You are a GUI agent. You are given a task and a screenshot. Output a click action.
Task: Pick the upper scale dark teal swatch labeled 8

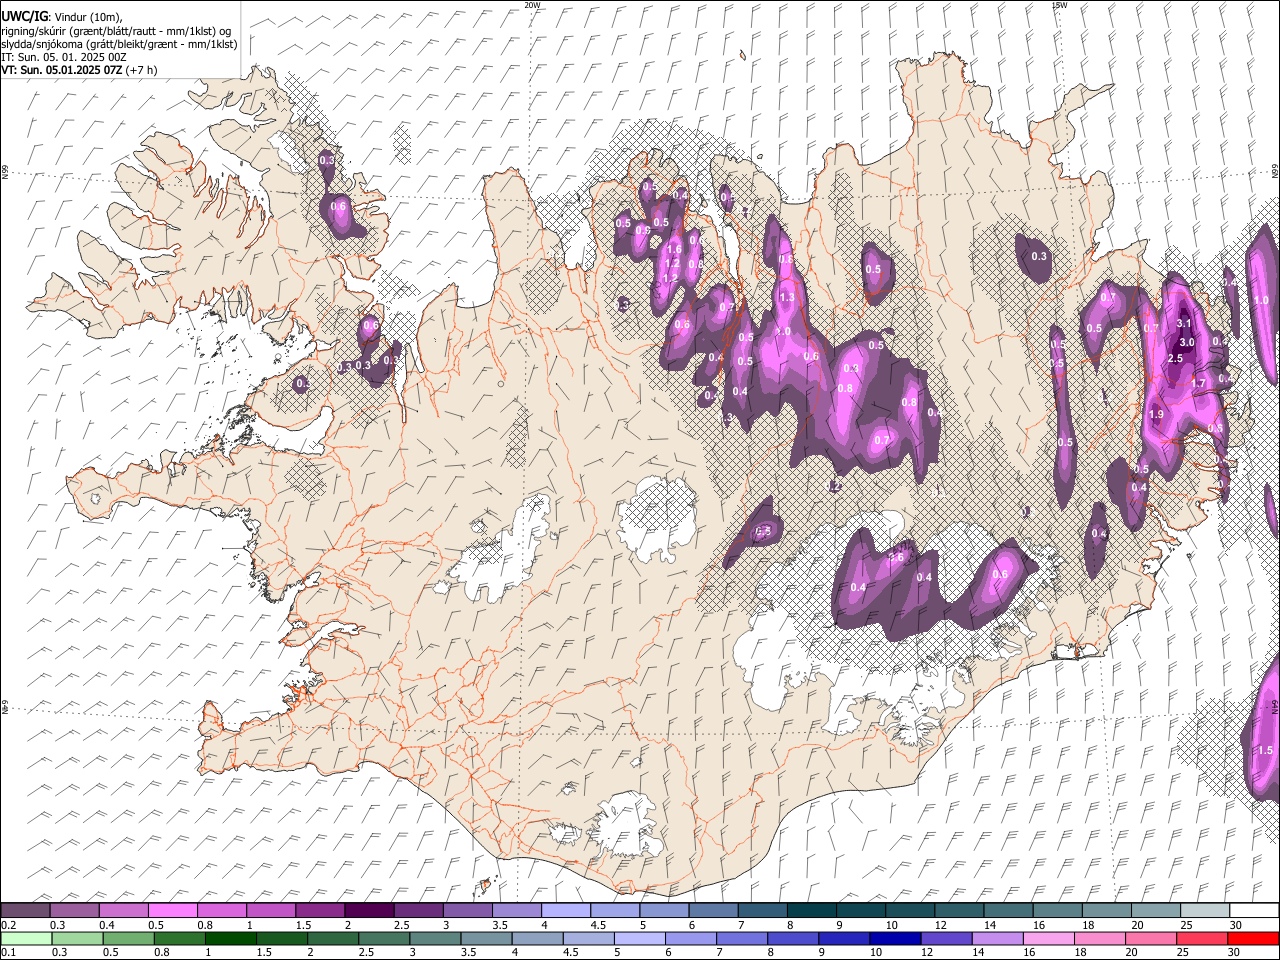(812, 911)
